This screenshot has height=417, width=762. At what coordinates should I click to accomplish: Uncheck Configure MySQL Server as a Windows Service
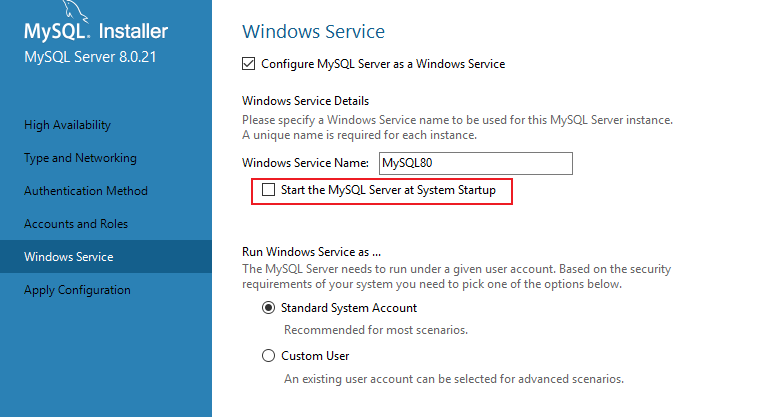pyautogui.click(x=248, y=64)
